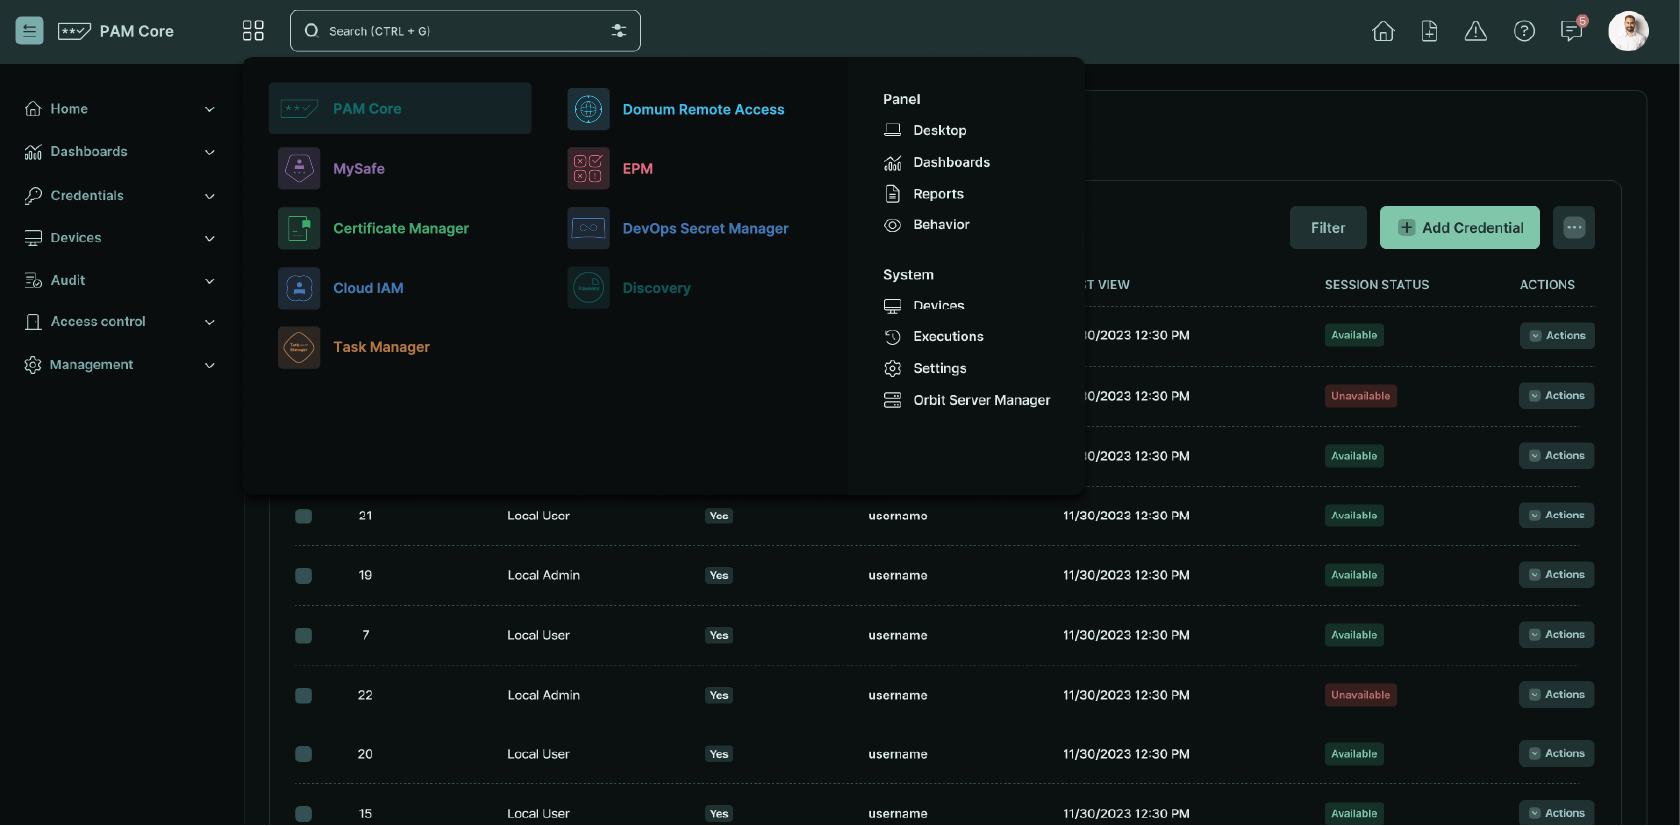This screenshot has width=1680, height=826.
Task: Open EPM module icon
Action: (x=588, y=168)
